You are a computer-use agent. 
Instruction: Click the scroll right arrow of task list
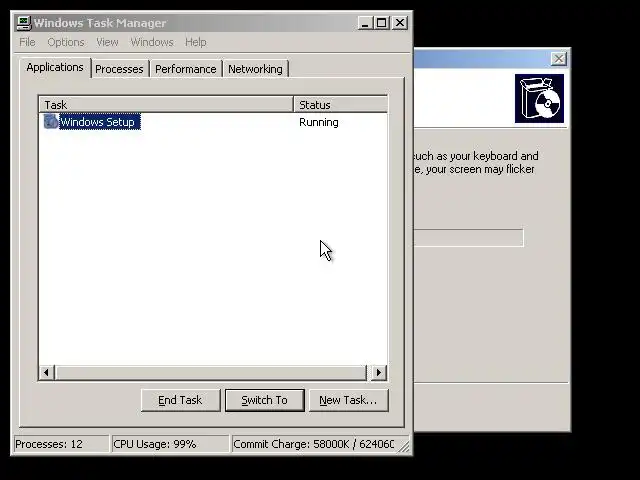click(379, 372)
